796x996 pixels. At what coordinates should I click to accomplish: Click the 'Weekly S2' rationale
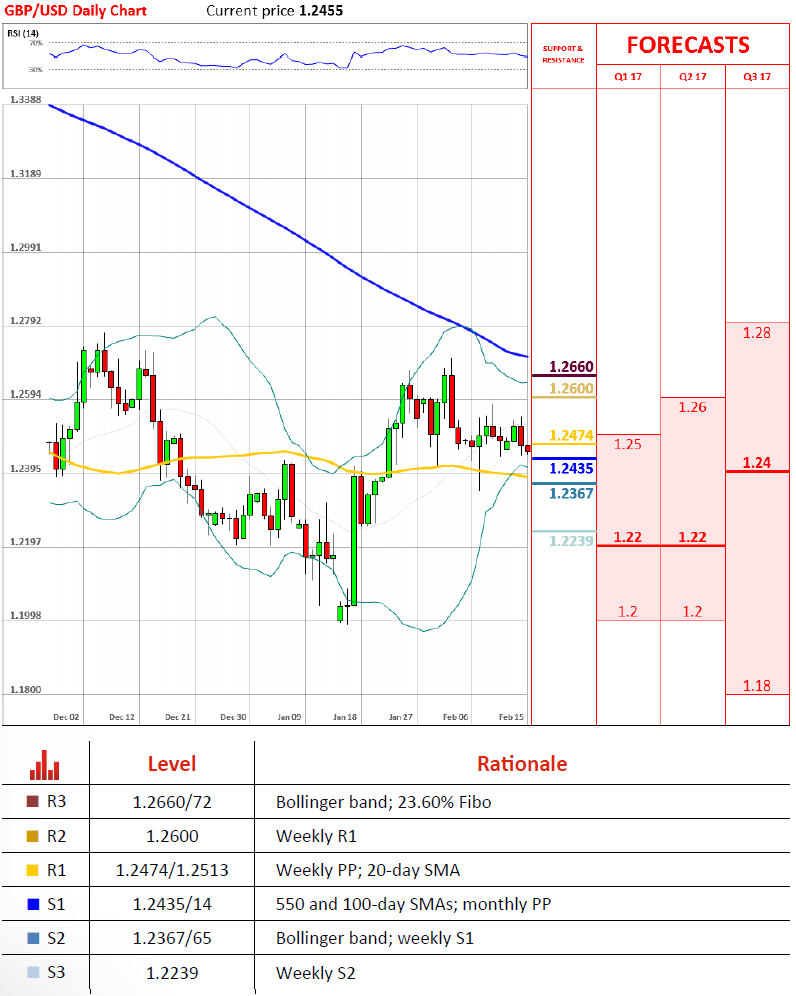[316, 972]
